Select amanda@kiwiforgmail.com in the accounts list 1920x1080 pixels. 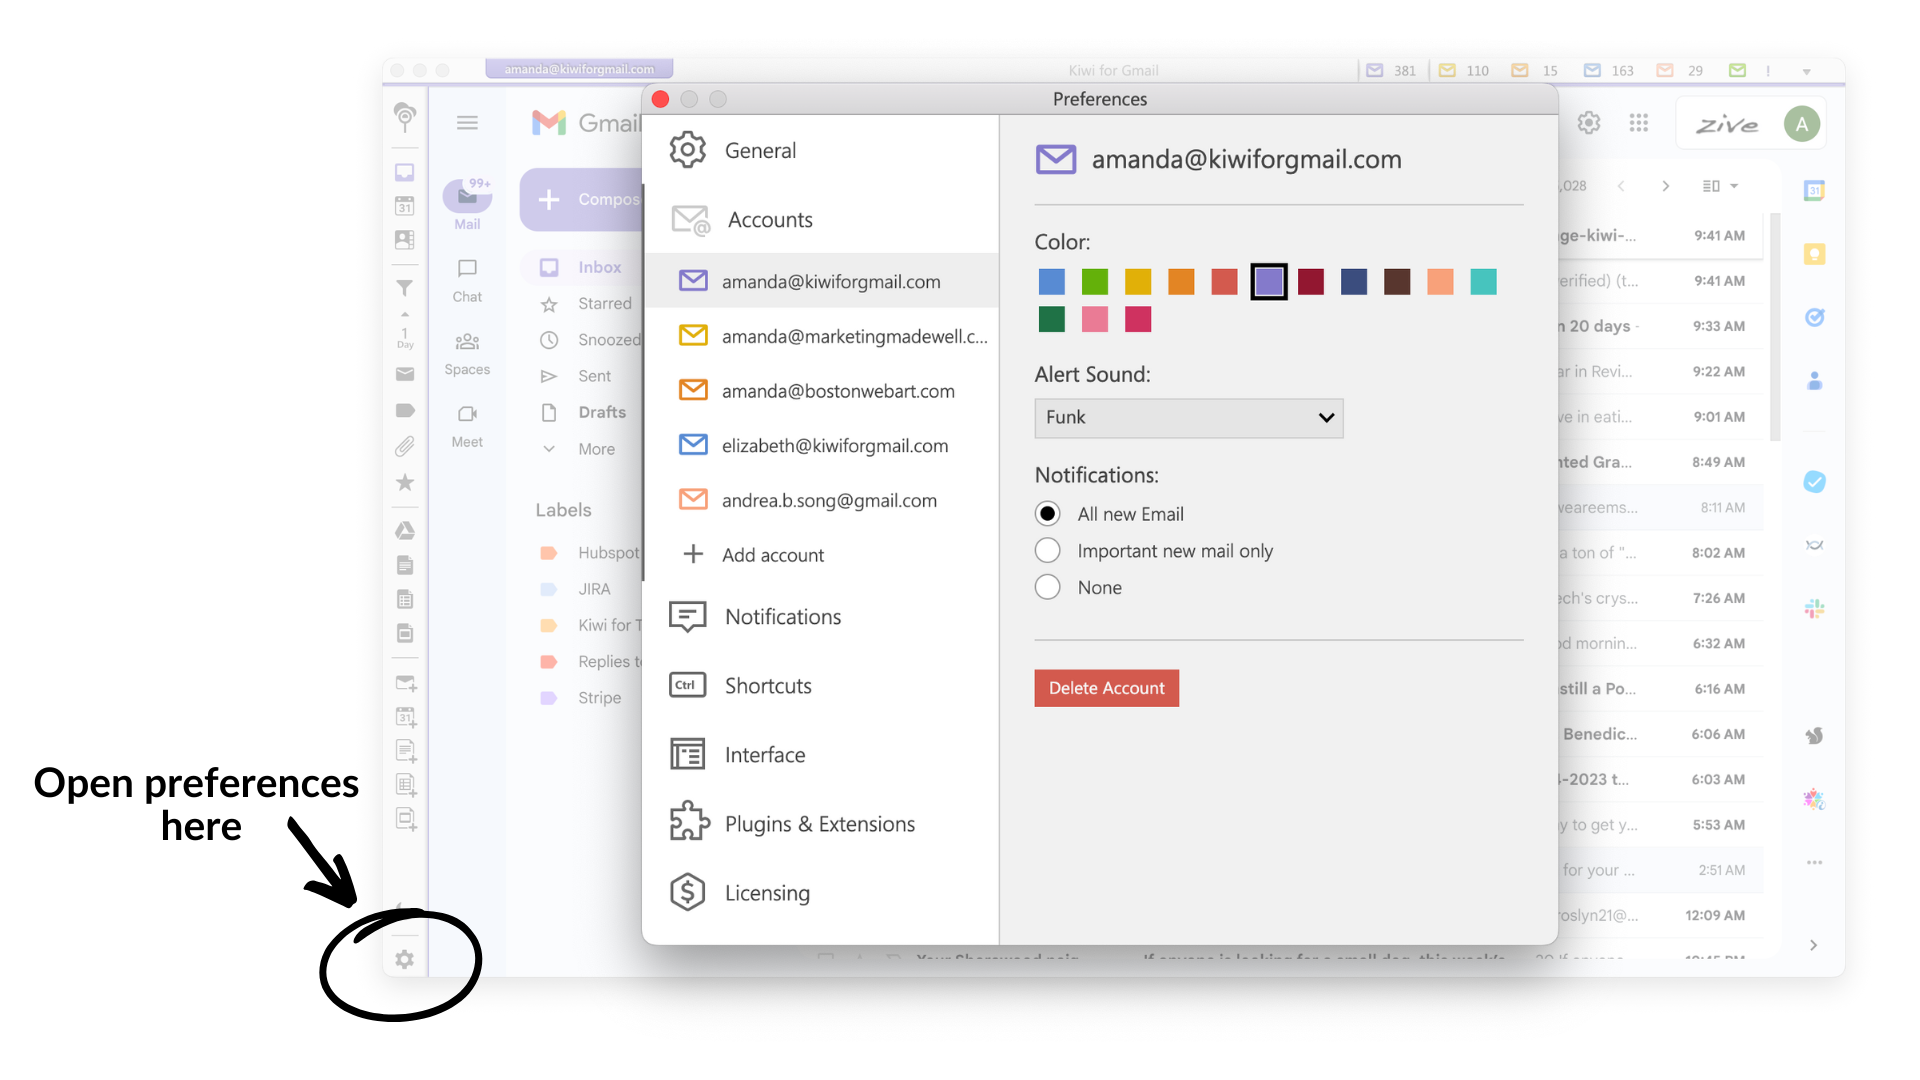[820, 281]
